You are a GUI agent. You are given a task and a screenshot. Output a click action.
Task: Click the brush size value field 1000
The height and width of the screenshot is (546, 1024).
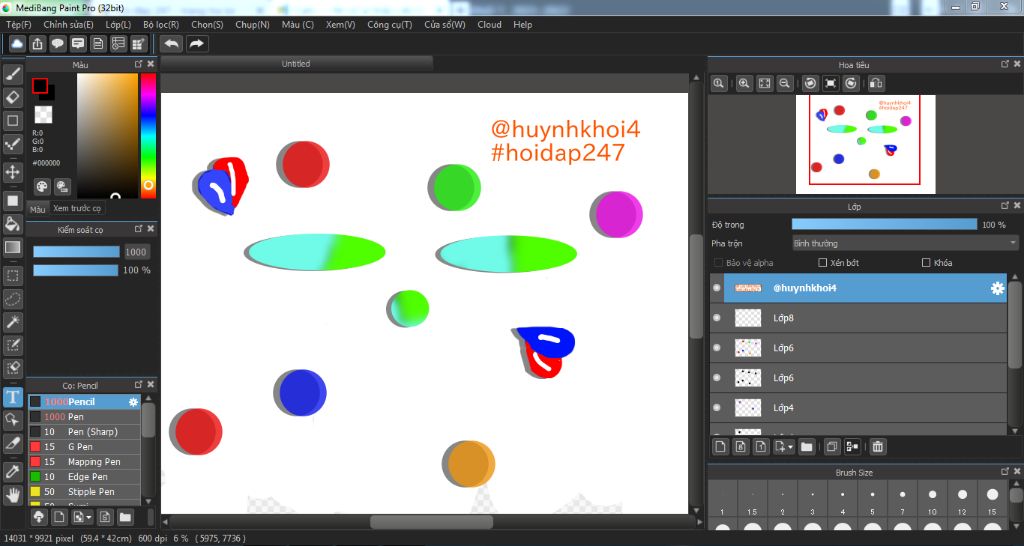(x=136, y=252)
